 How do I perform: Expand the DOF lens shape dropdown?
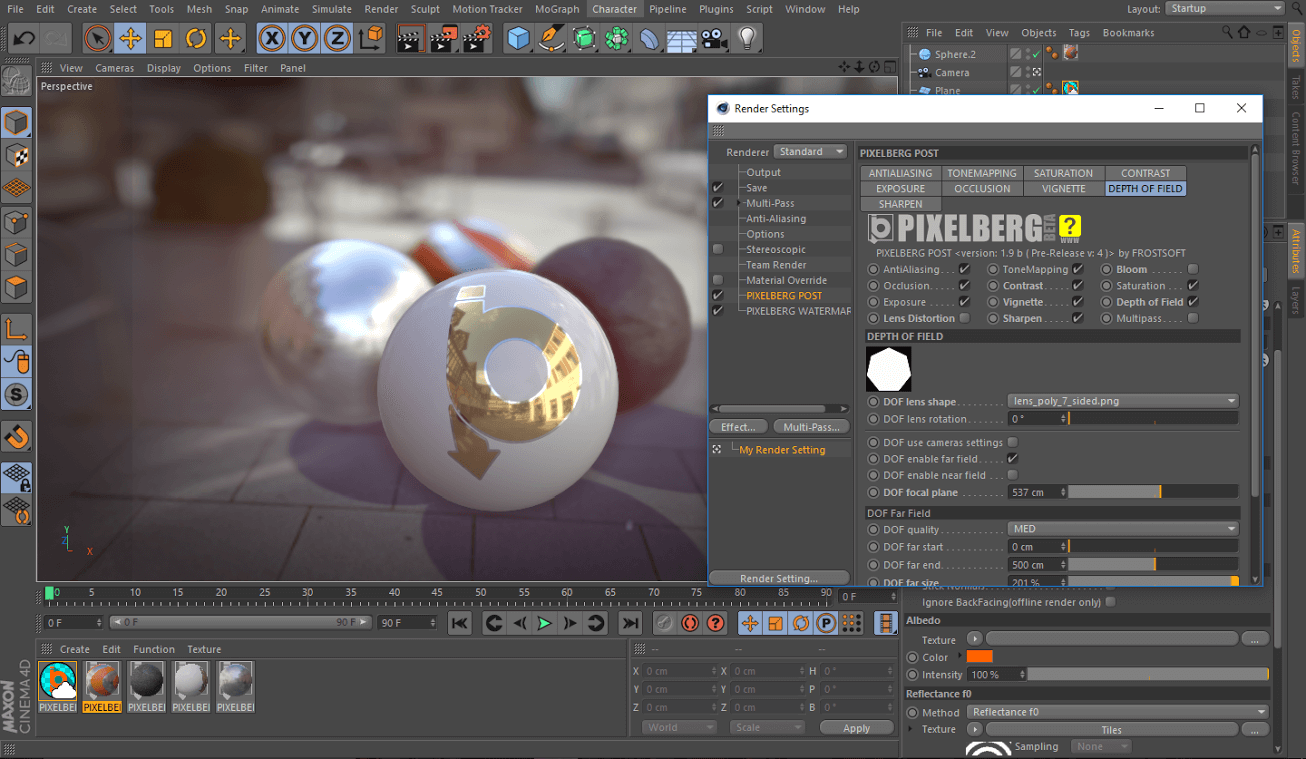point(1123,401)
